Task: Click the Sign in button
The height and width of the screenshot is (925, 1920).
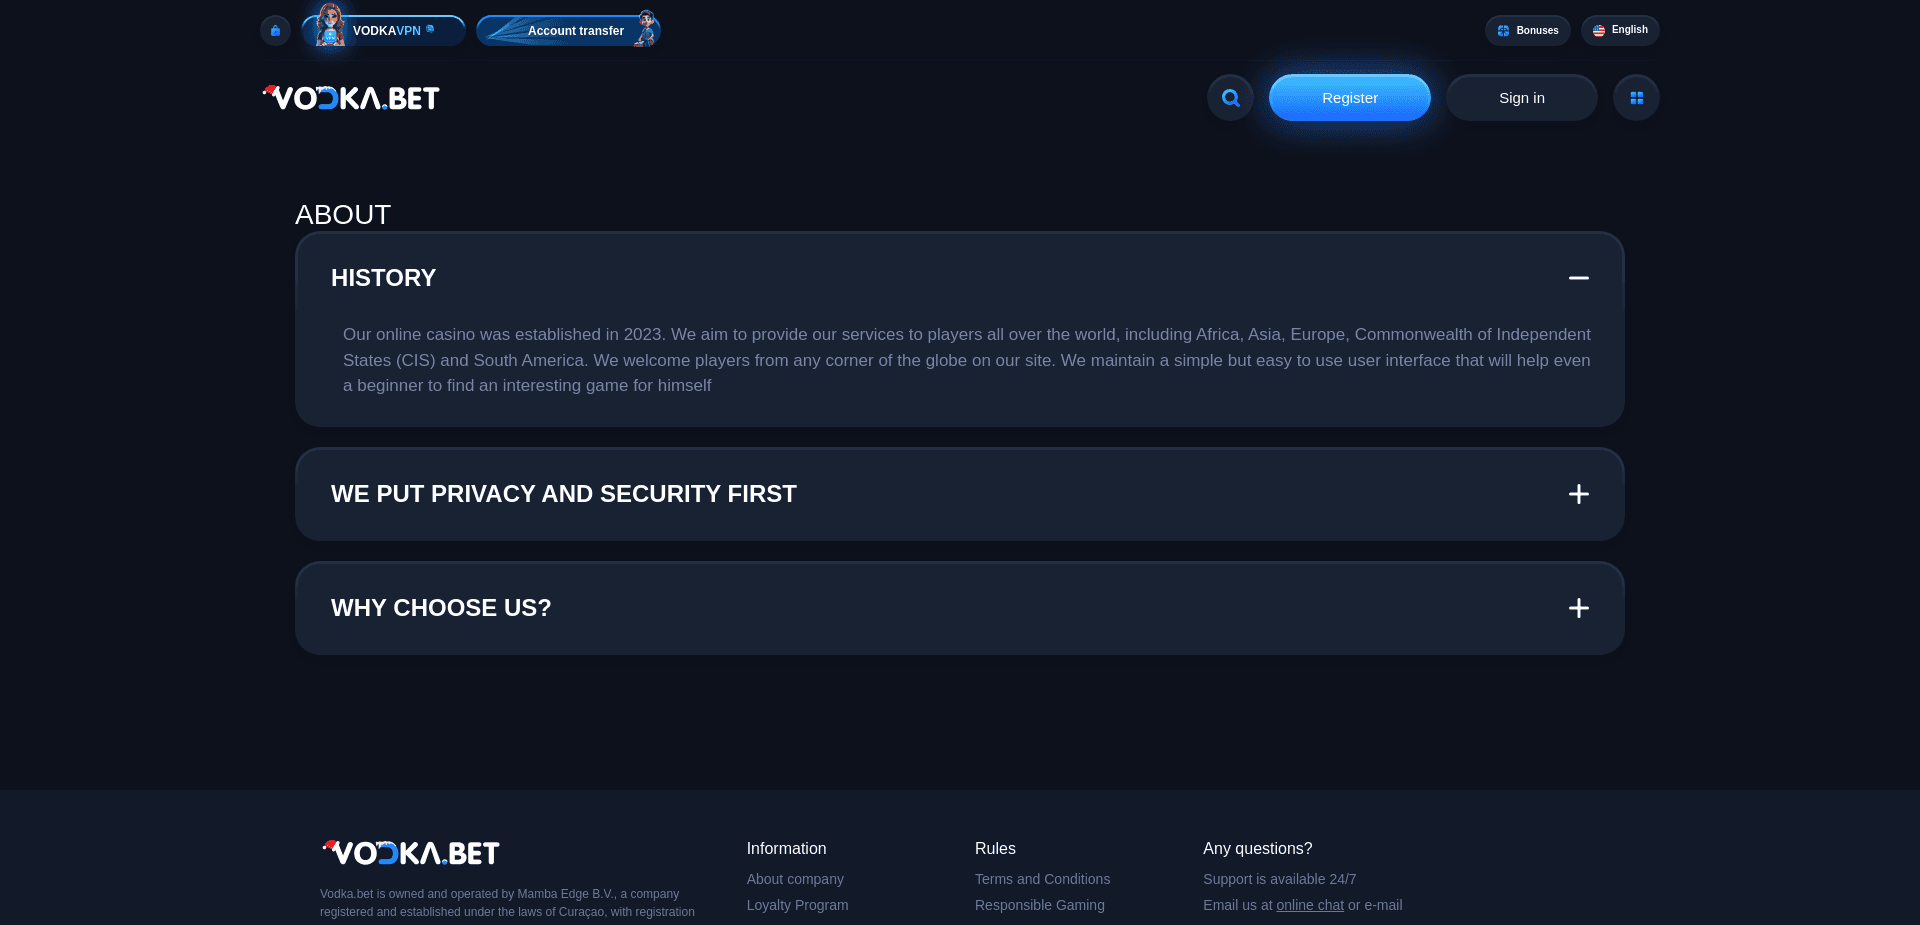Action: (x=1521, y=98)
